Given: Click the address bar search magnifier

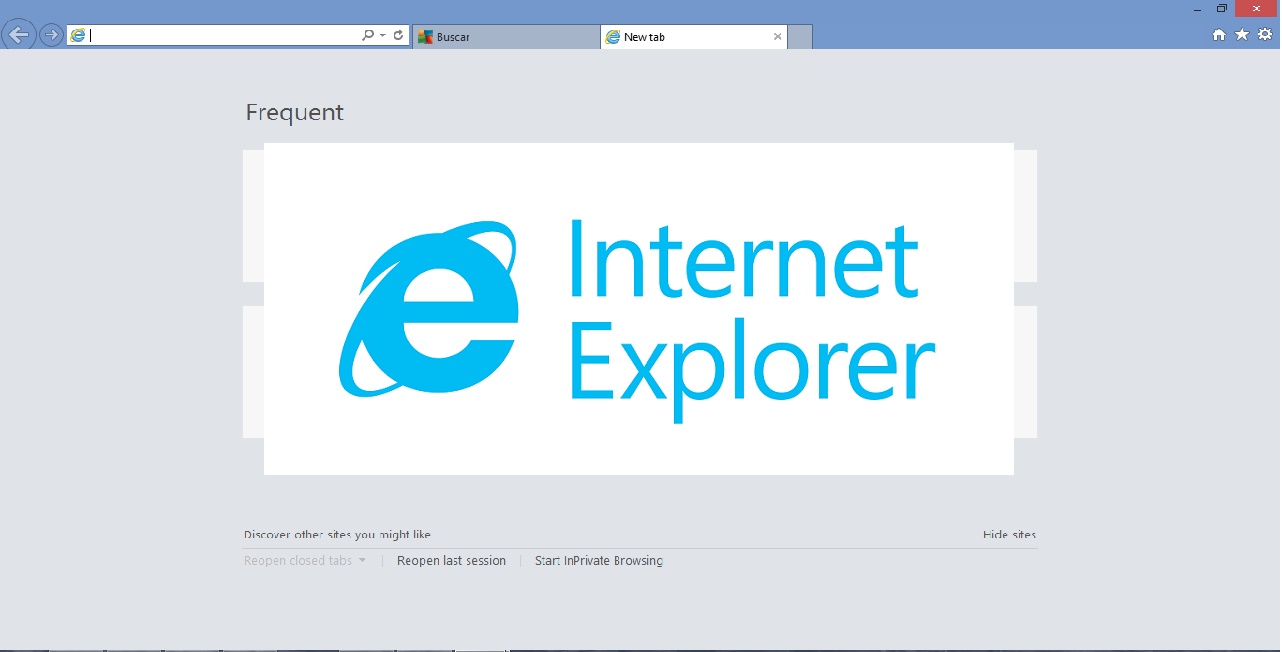Looking at the screenshot, I should [368, 35].
